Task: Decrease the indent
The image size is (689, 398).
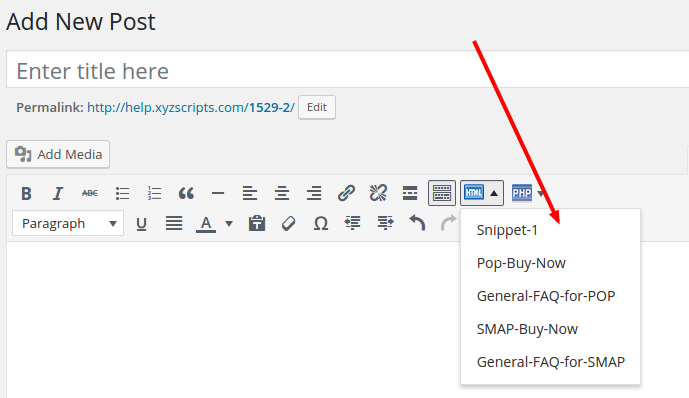Action: (352, 224)
